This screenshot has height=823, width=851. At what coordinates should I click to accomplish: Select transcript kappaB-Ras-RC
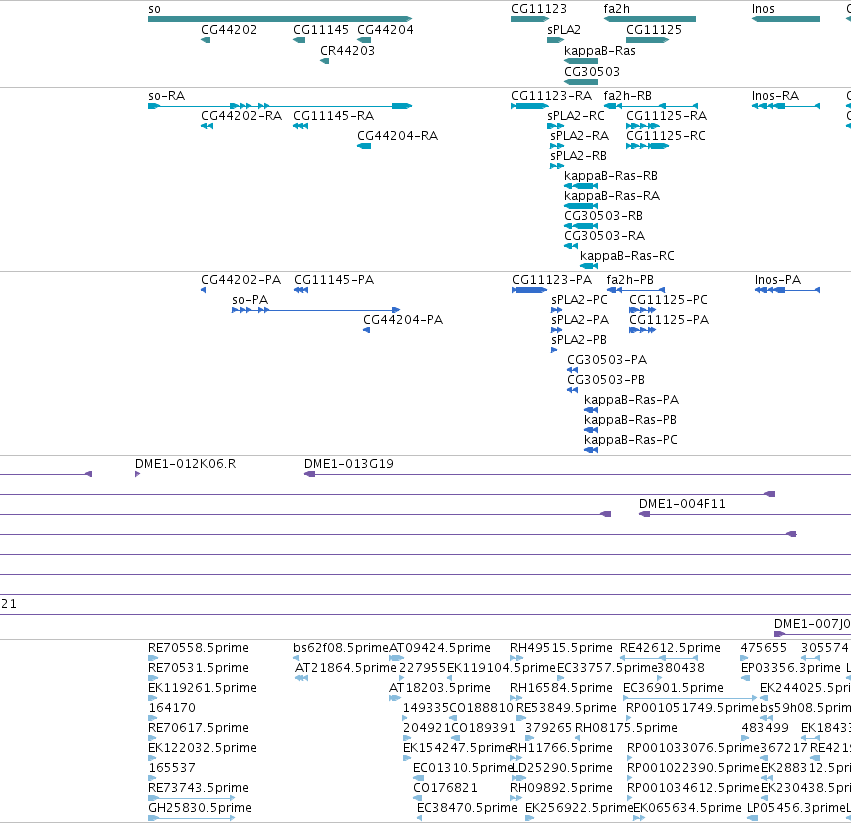pos(627,256)
